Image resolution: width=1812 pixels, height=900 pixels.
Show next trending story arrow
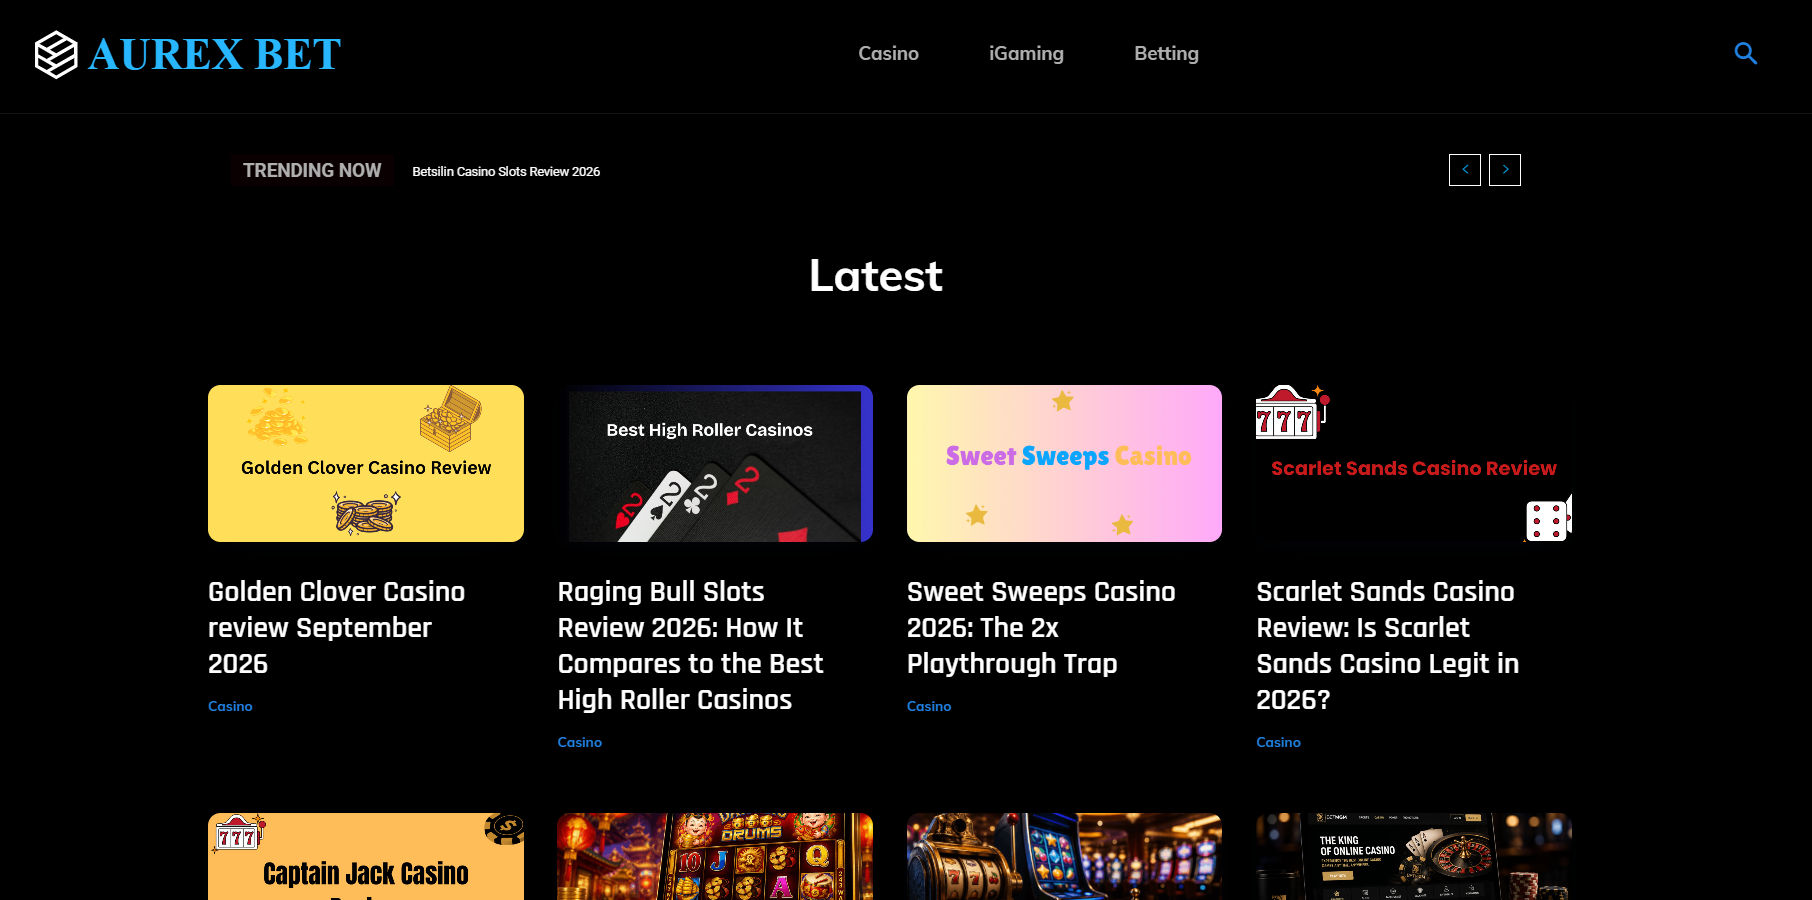1505,170
